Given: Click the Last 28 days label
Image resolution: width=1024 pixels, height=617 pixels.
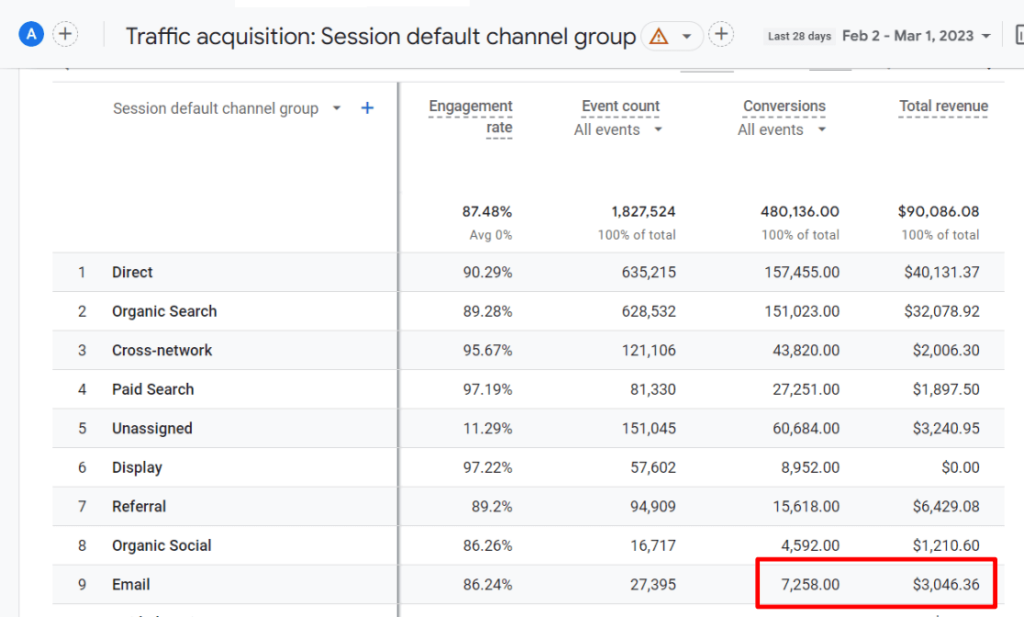Looking at the screenshot, I should coord(799,35).
